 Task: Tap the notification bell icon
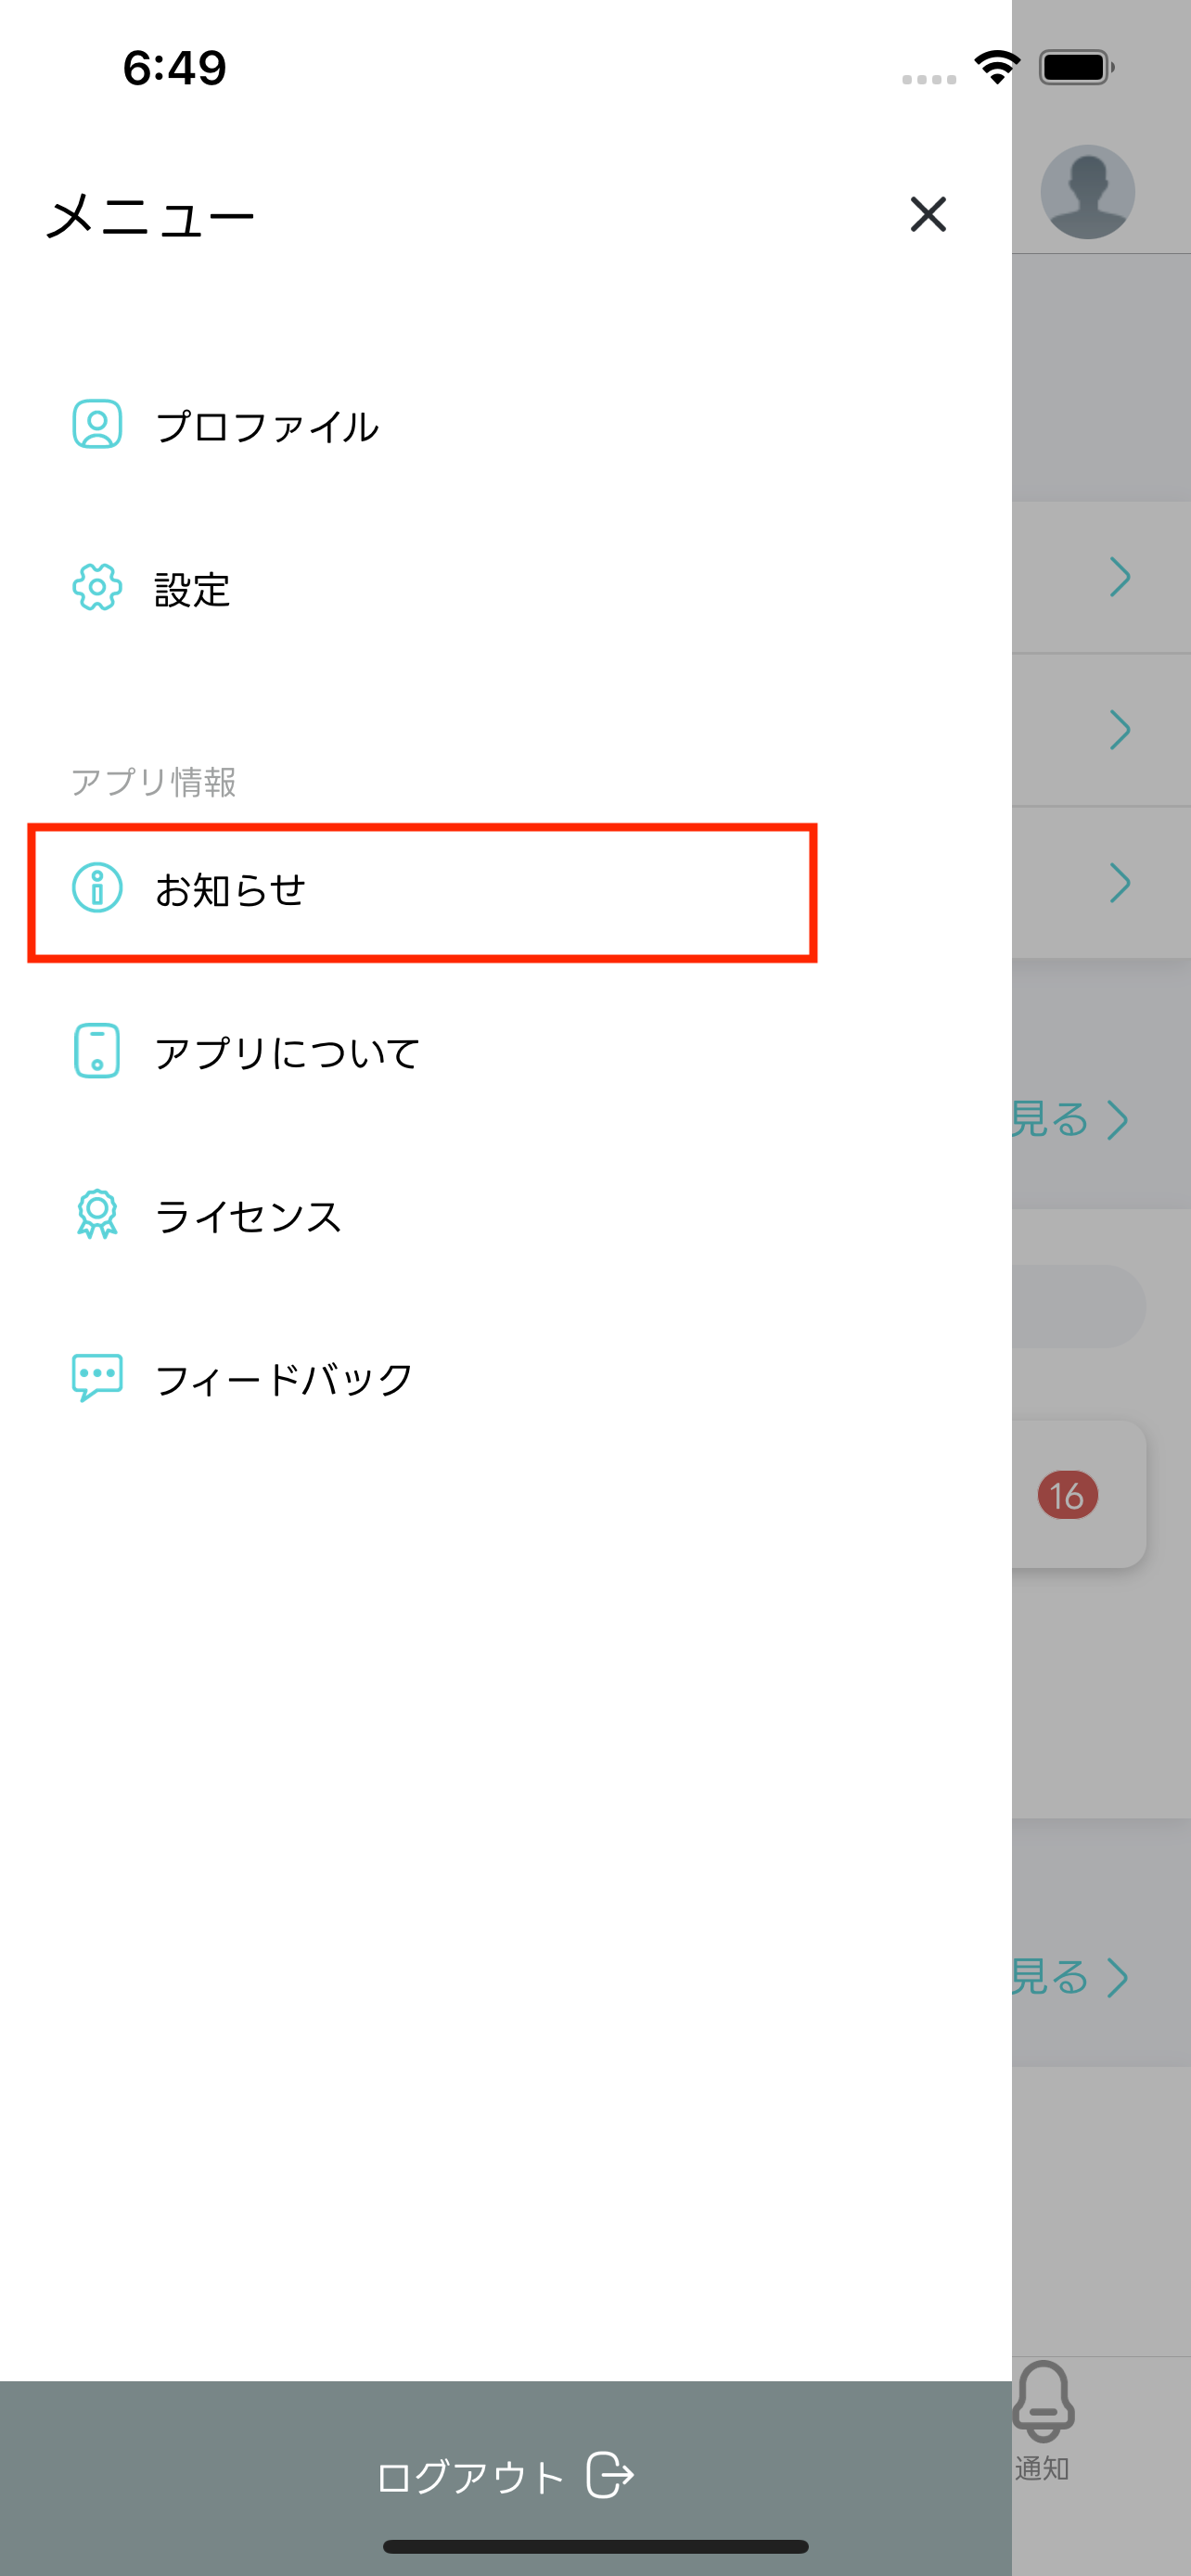tap(1043, 2401)
